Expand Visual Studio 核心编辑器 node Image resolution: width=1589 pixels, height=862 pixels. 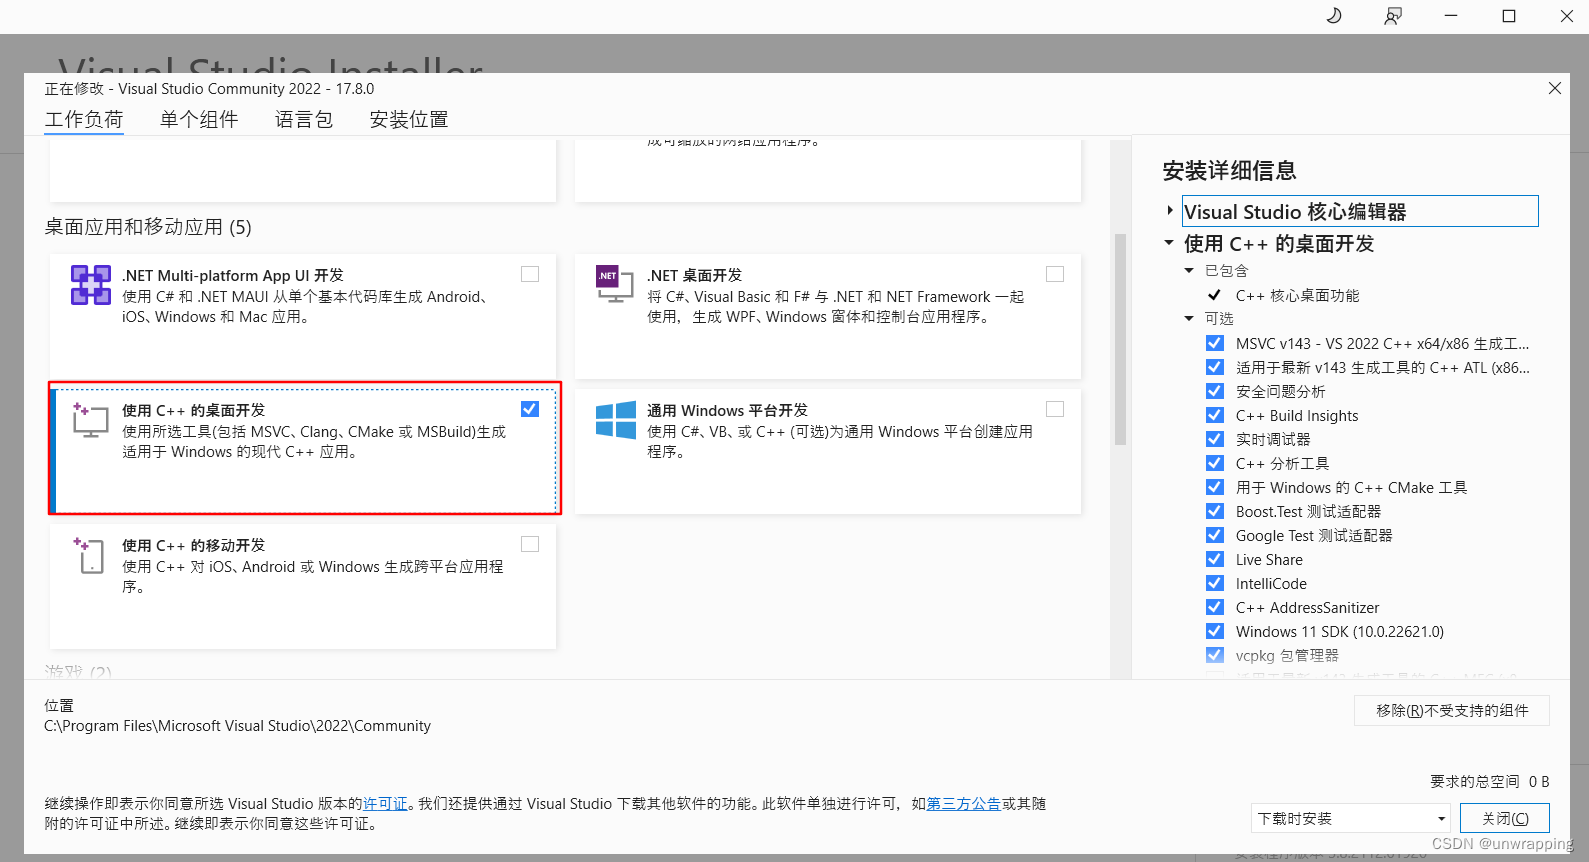pos(1170,211)
